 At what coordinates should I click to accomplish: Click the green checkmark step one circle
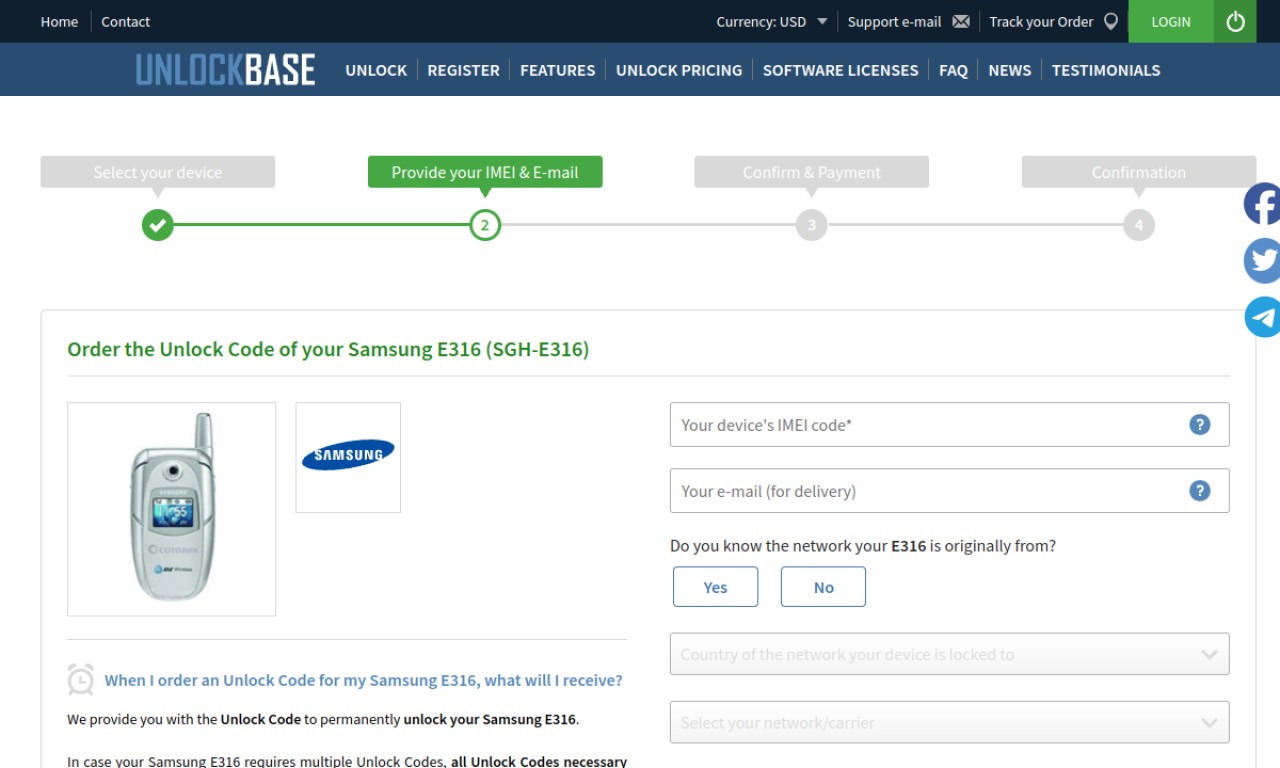pyautogui.click(x=157, y=225)
